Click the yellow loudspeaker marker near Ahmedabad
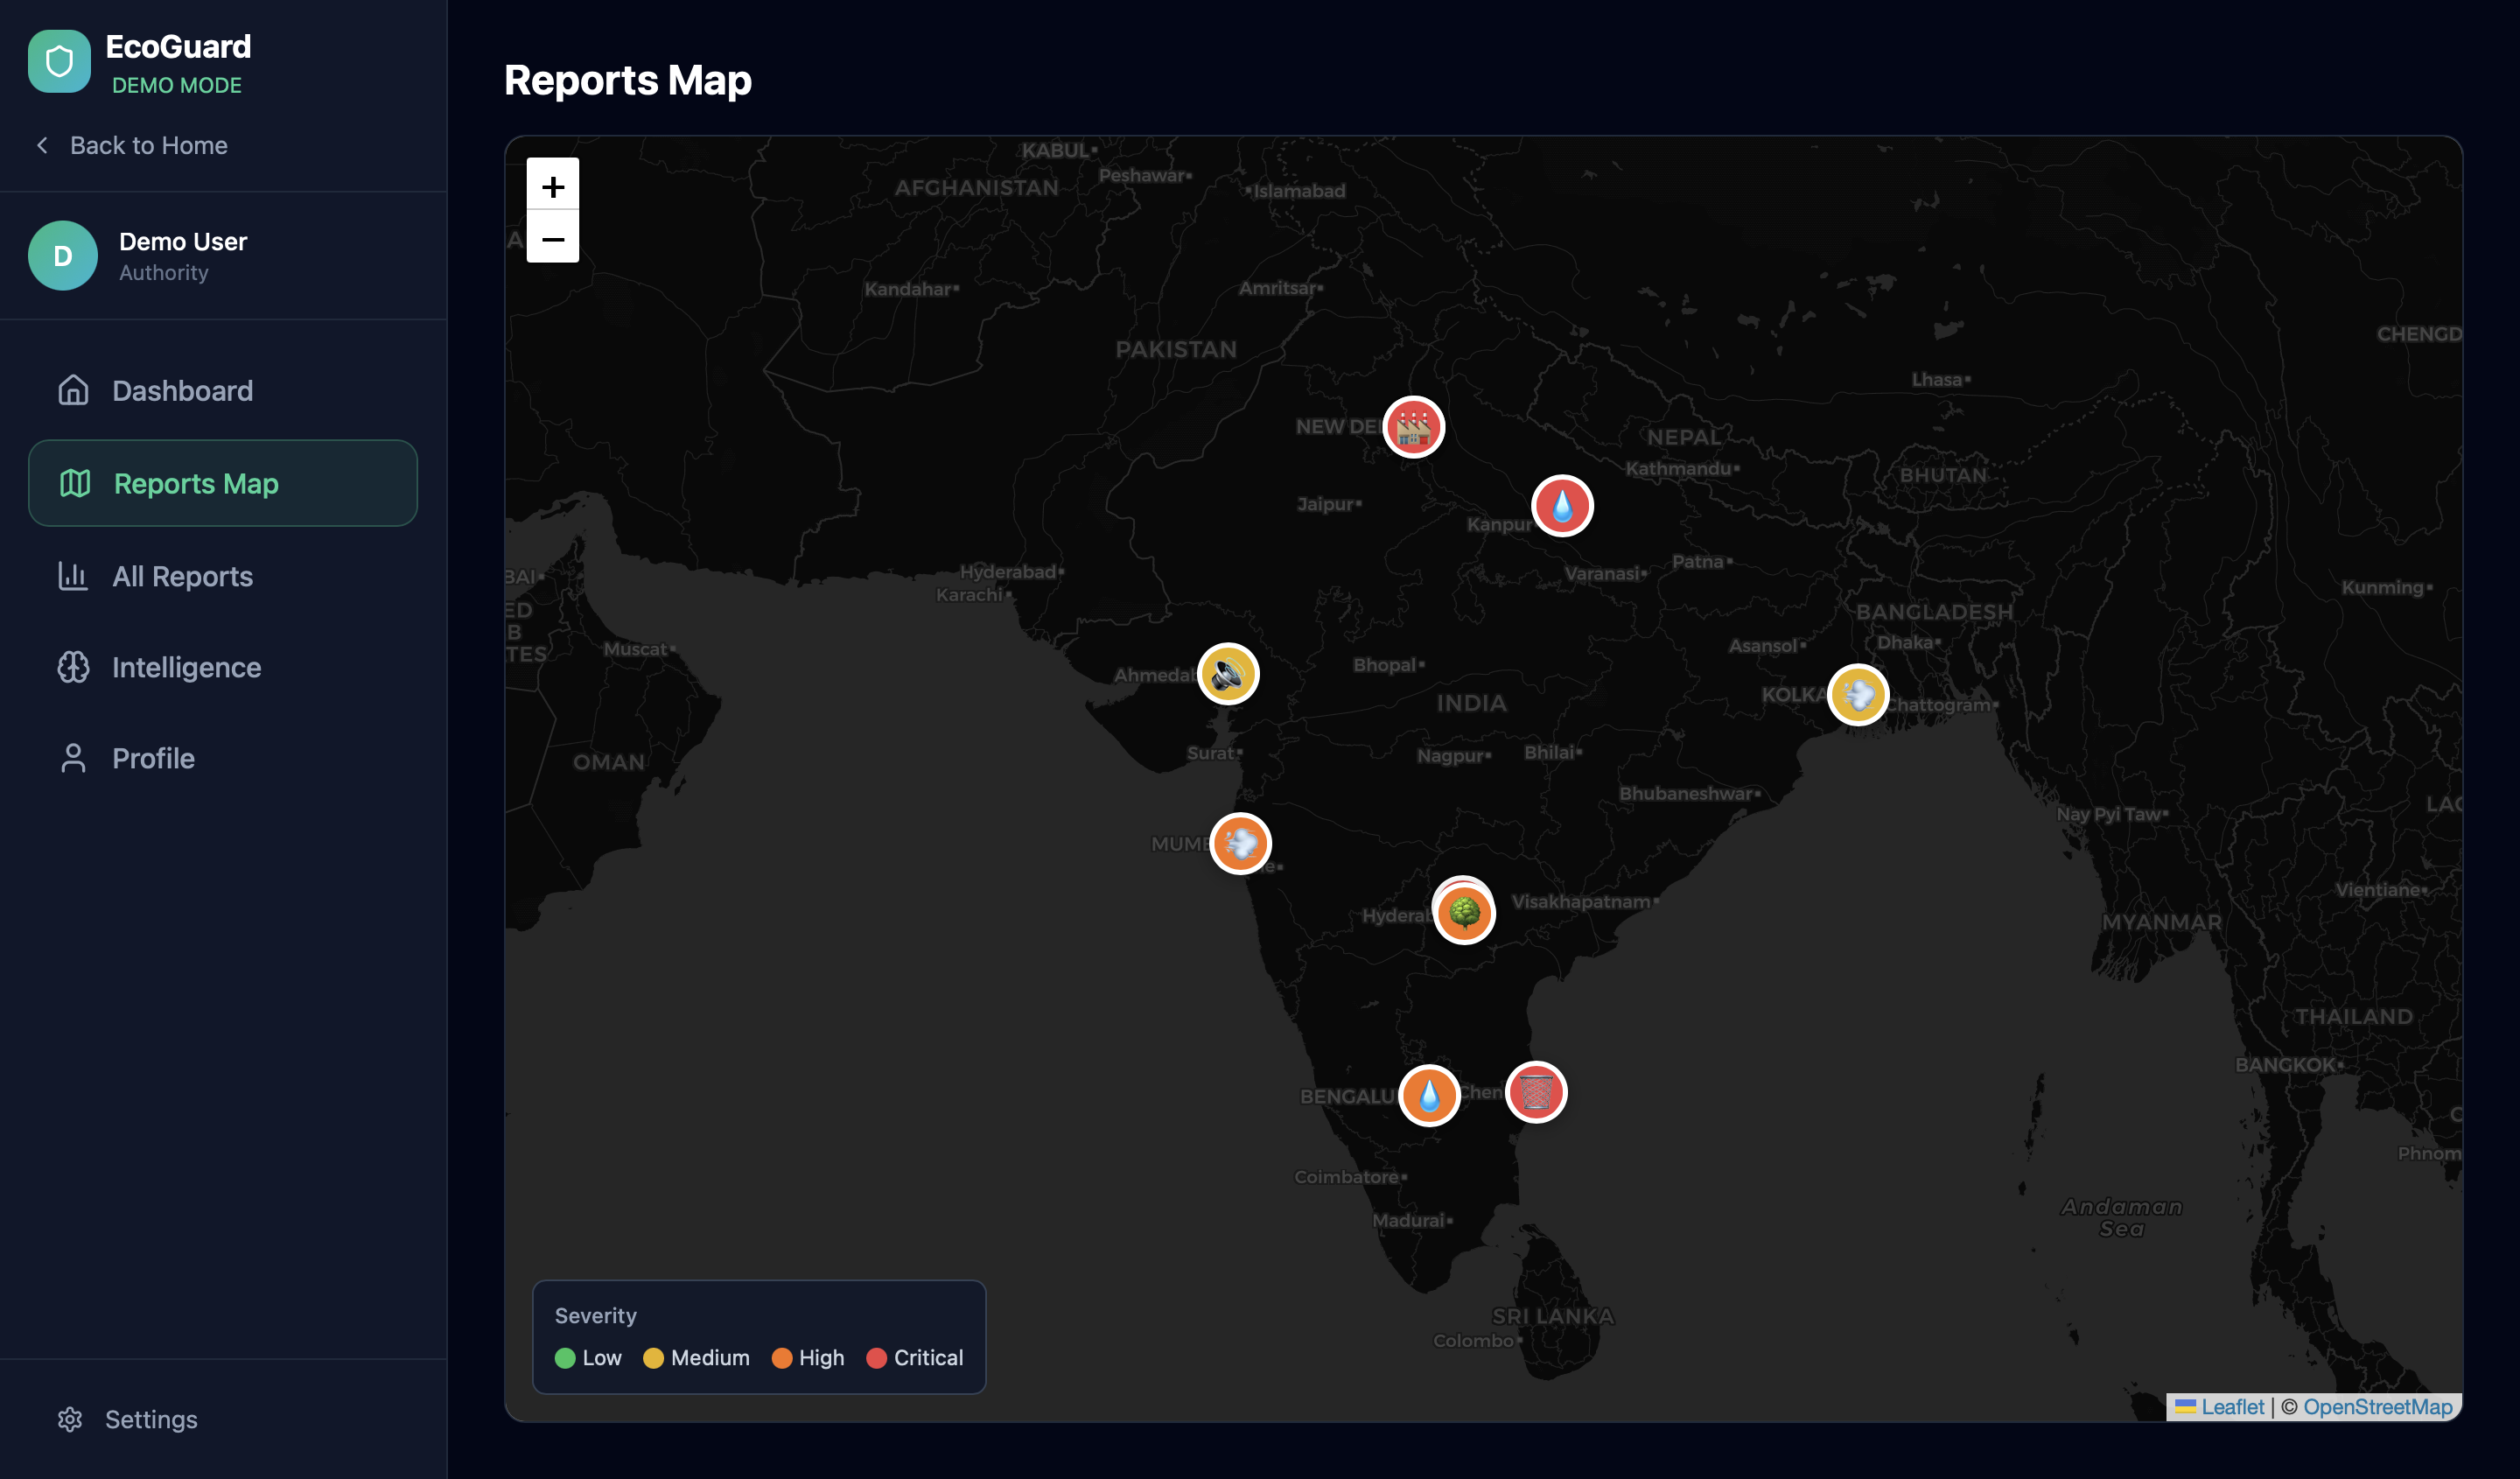Viewport: 2520px width, 1479px height. [x=1228, y=674]
